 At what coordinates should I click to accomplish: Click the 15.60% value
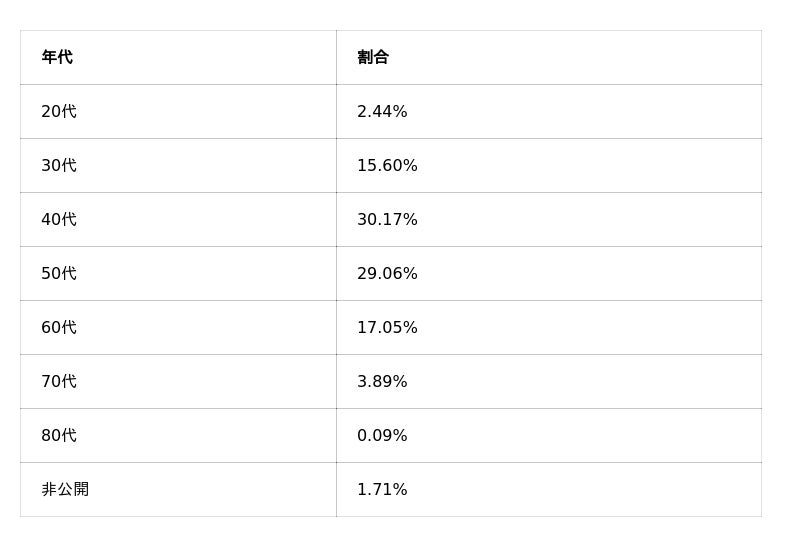click(x=387, y=166)
